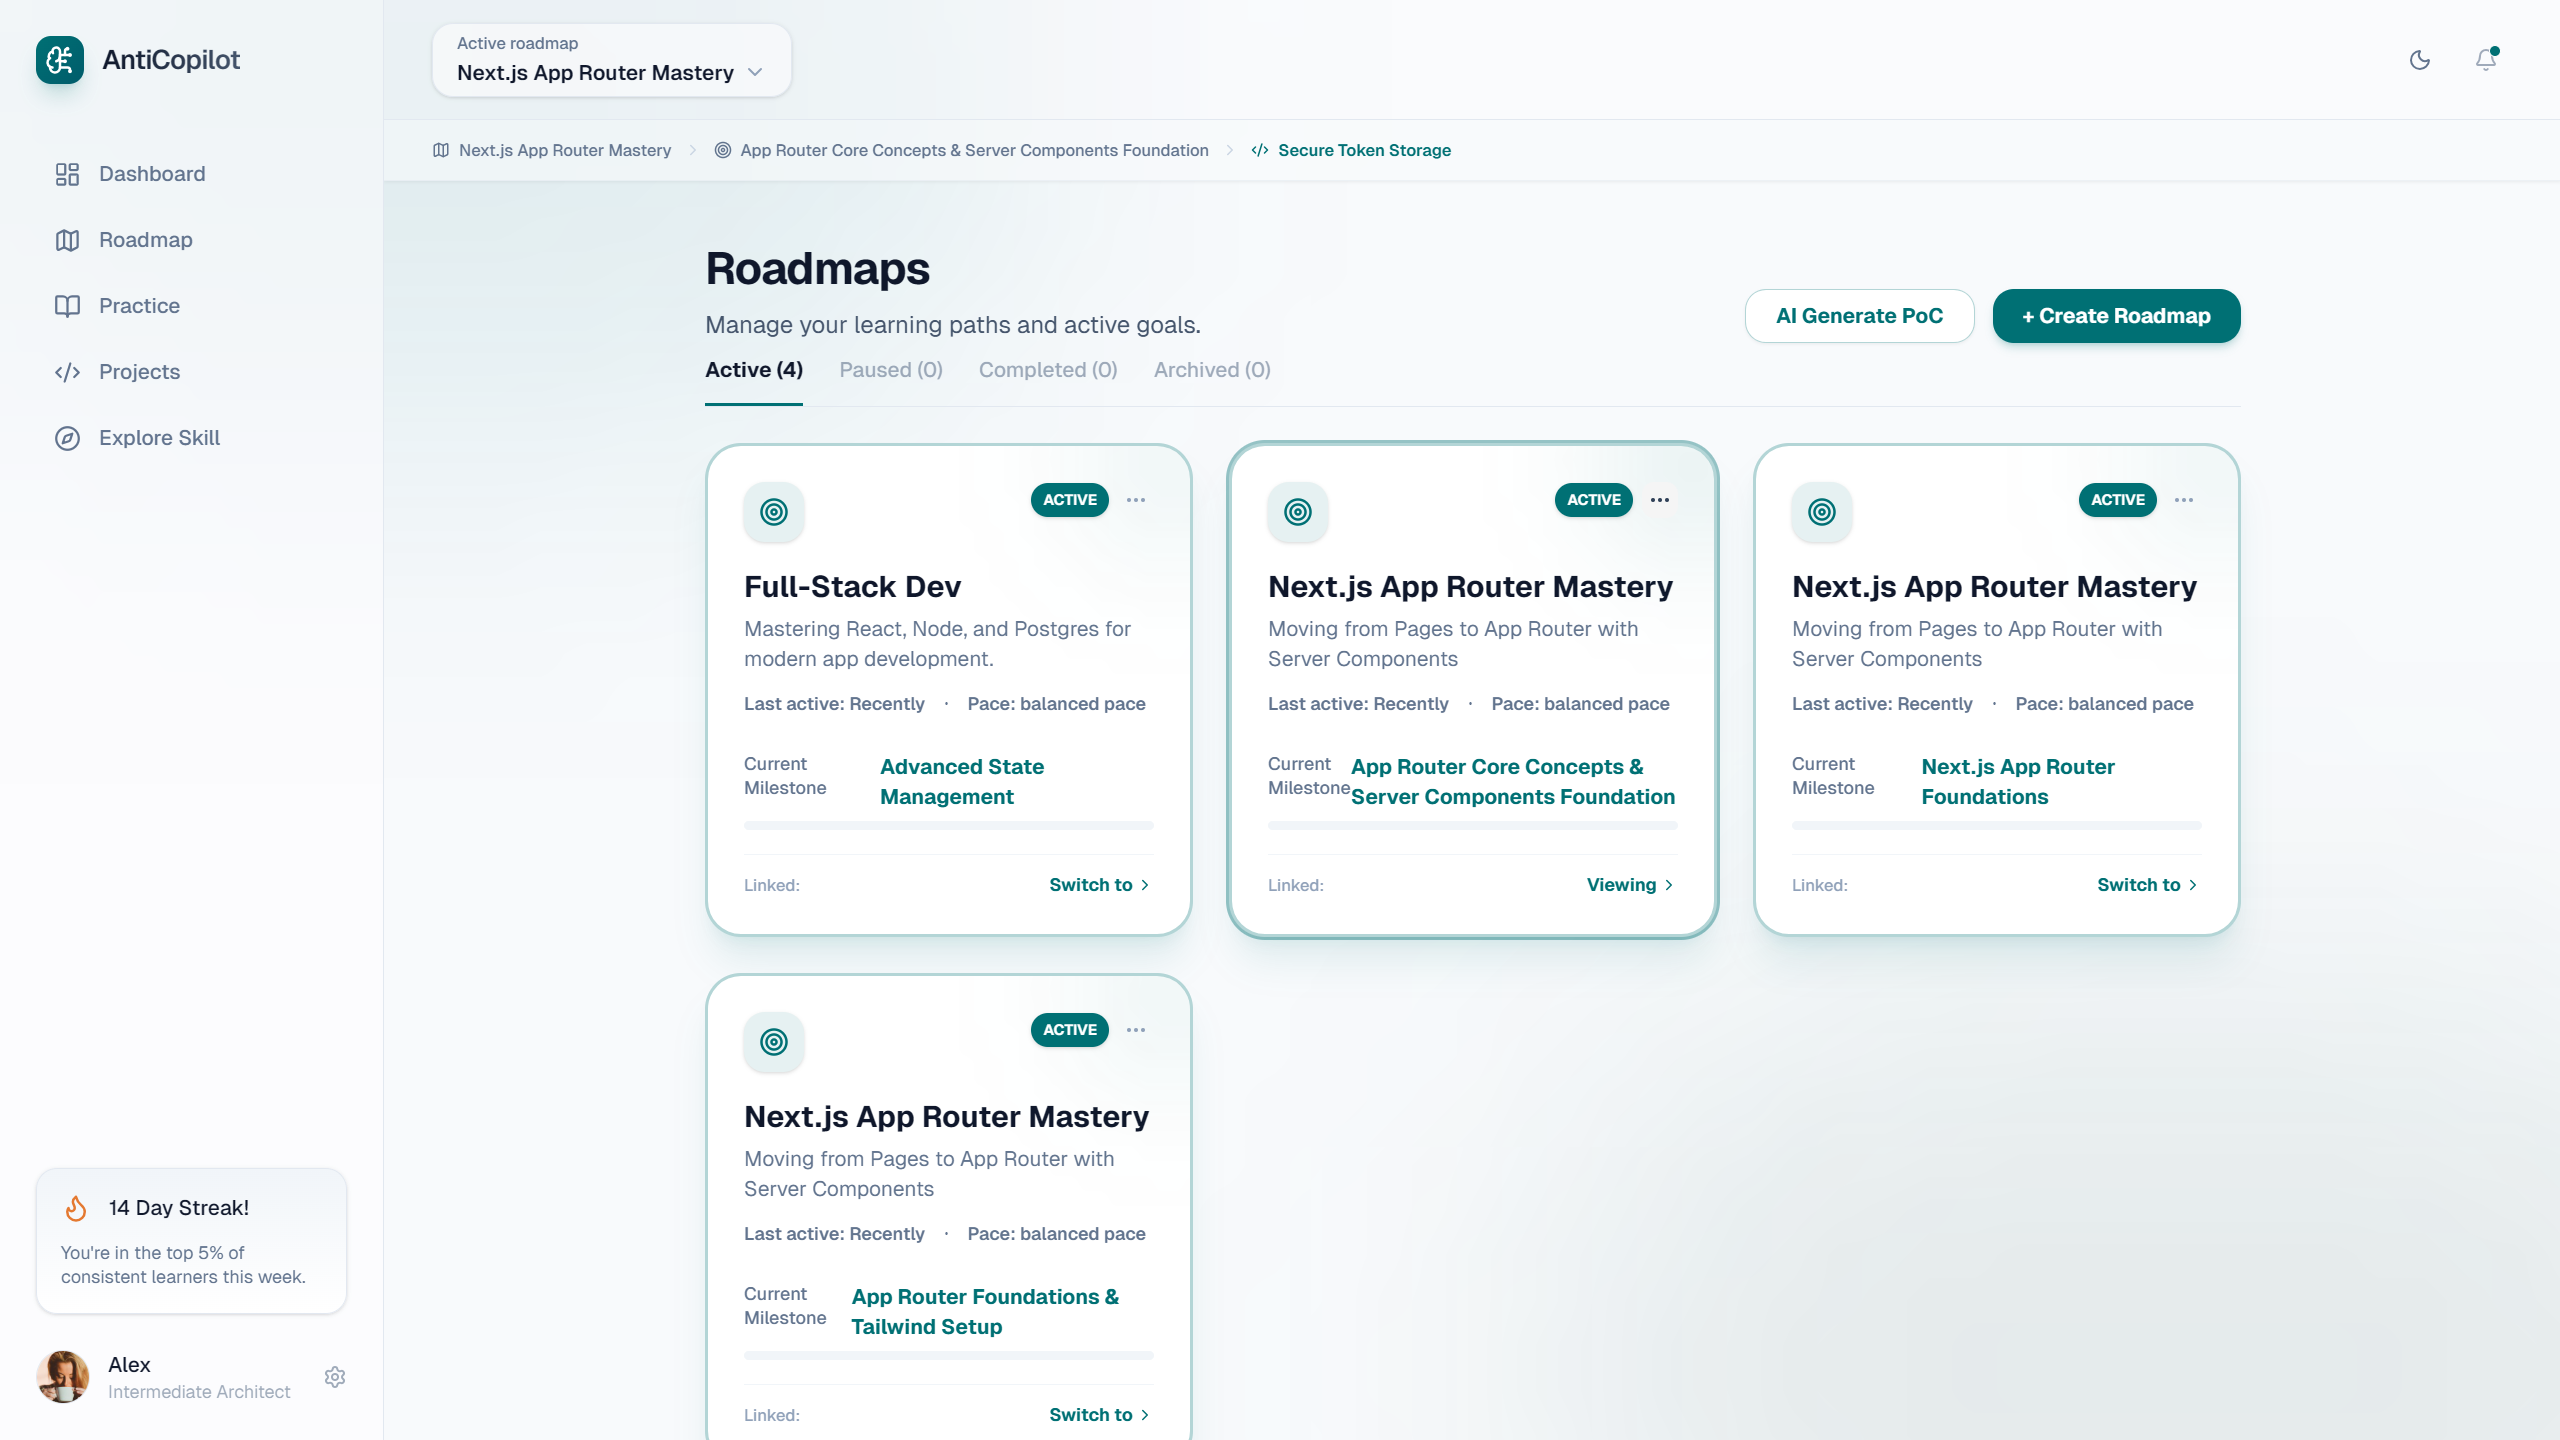Click the code icon in breadcrumb
Image resolution: width=2560 pixels, height=1440 pixels.
[x=1260, y=150]
